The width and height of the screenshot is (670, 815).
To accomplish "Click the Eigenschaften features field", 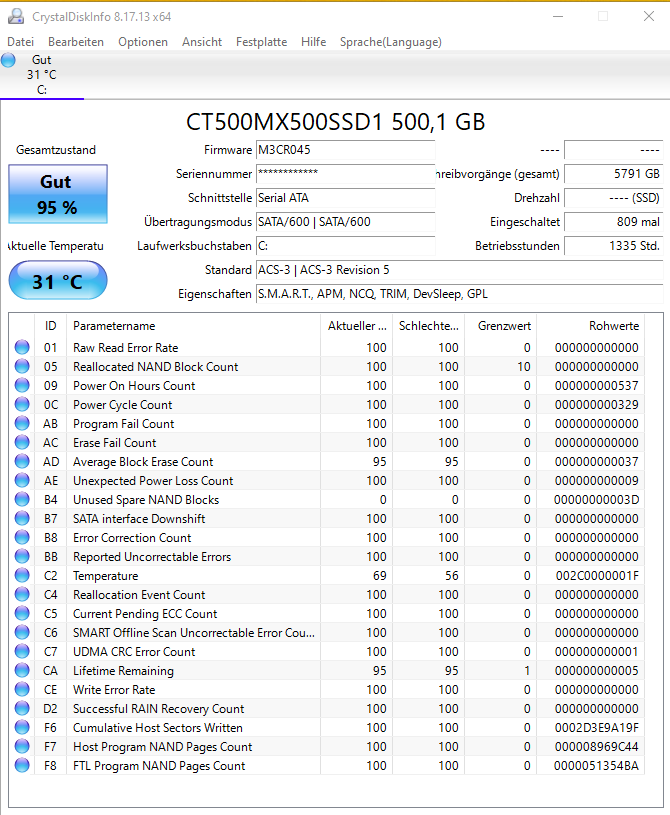I will pyautogui.click(x=459, y=294).
